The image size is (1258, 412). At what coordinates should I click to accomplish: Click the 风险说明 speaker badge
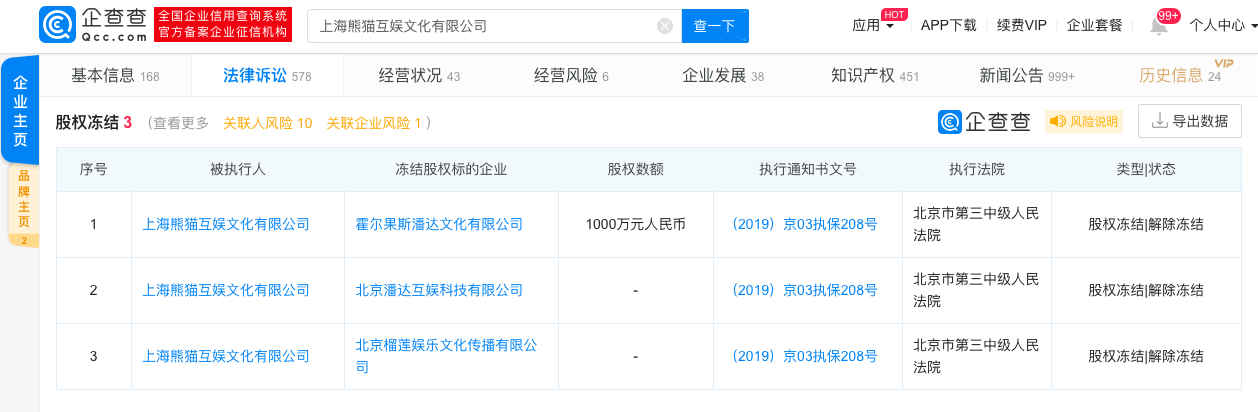pos(1084,122)
